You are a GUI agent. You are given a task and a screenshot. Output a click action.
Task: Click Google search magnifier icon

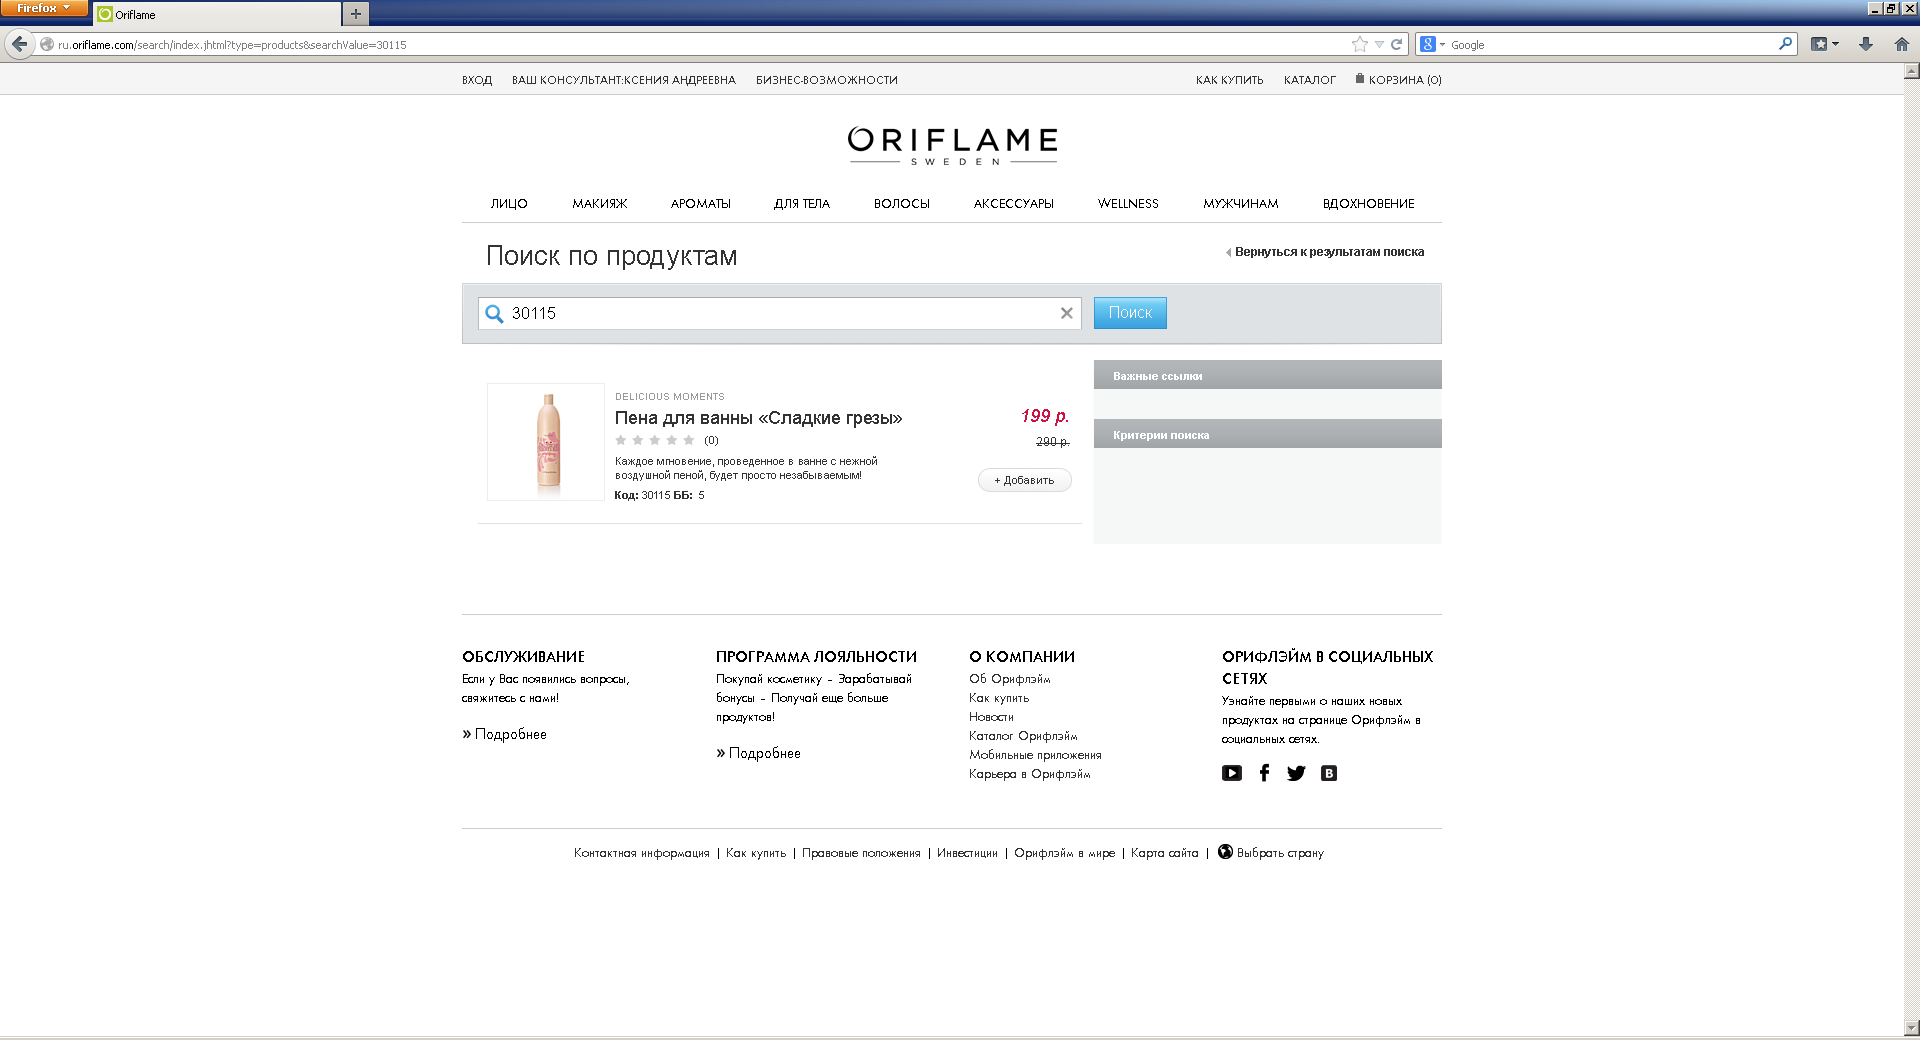1785,44
